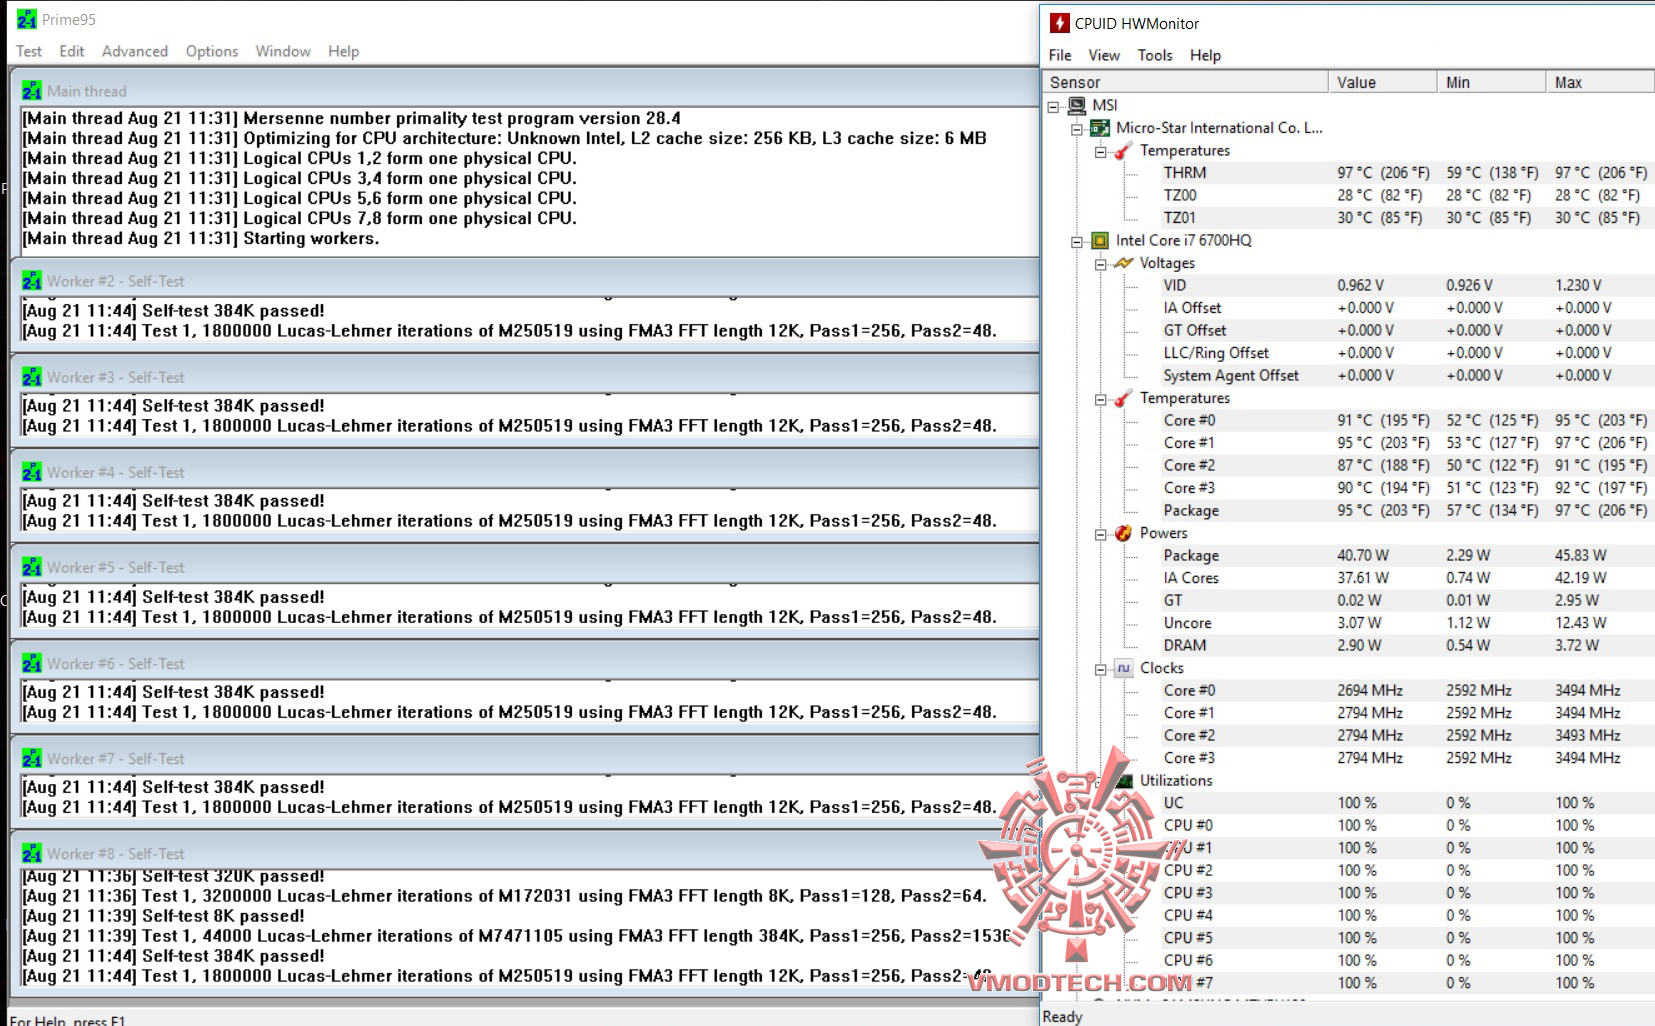Collapse the Voltages group

point(1100,264)
